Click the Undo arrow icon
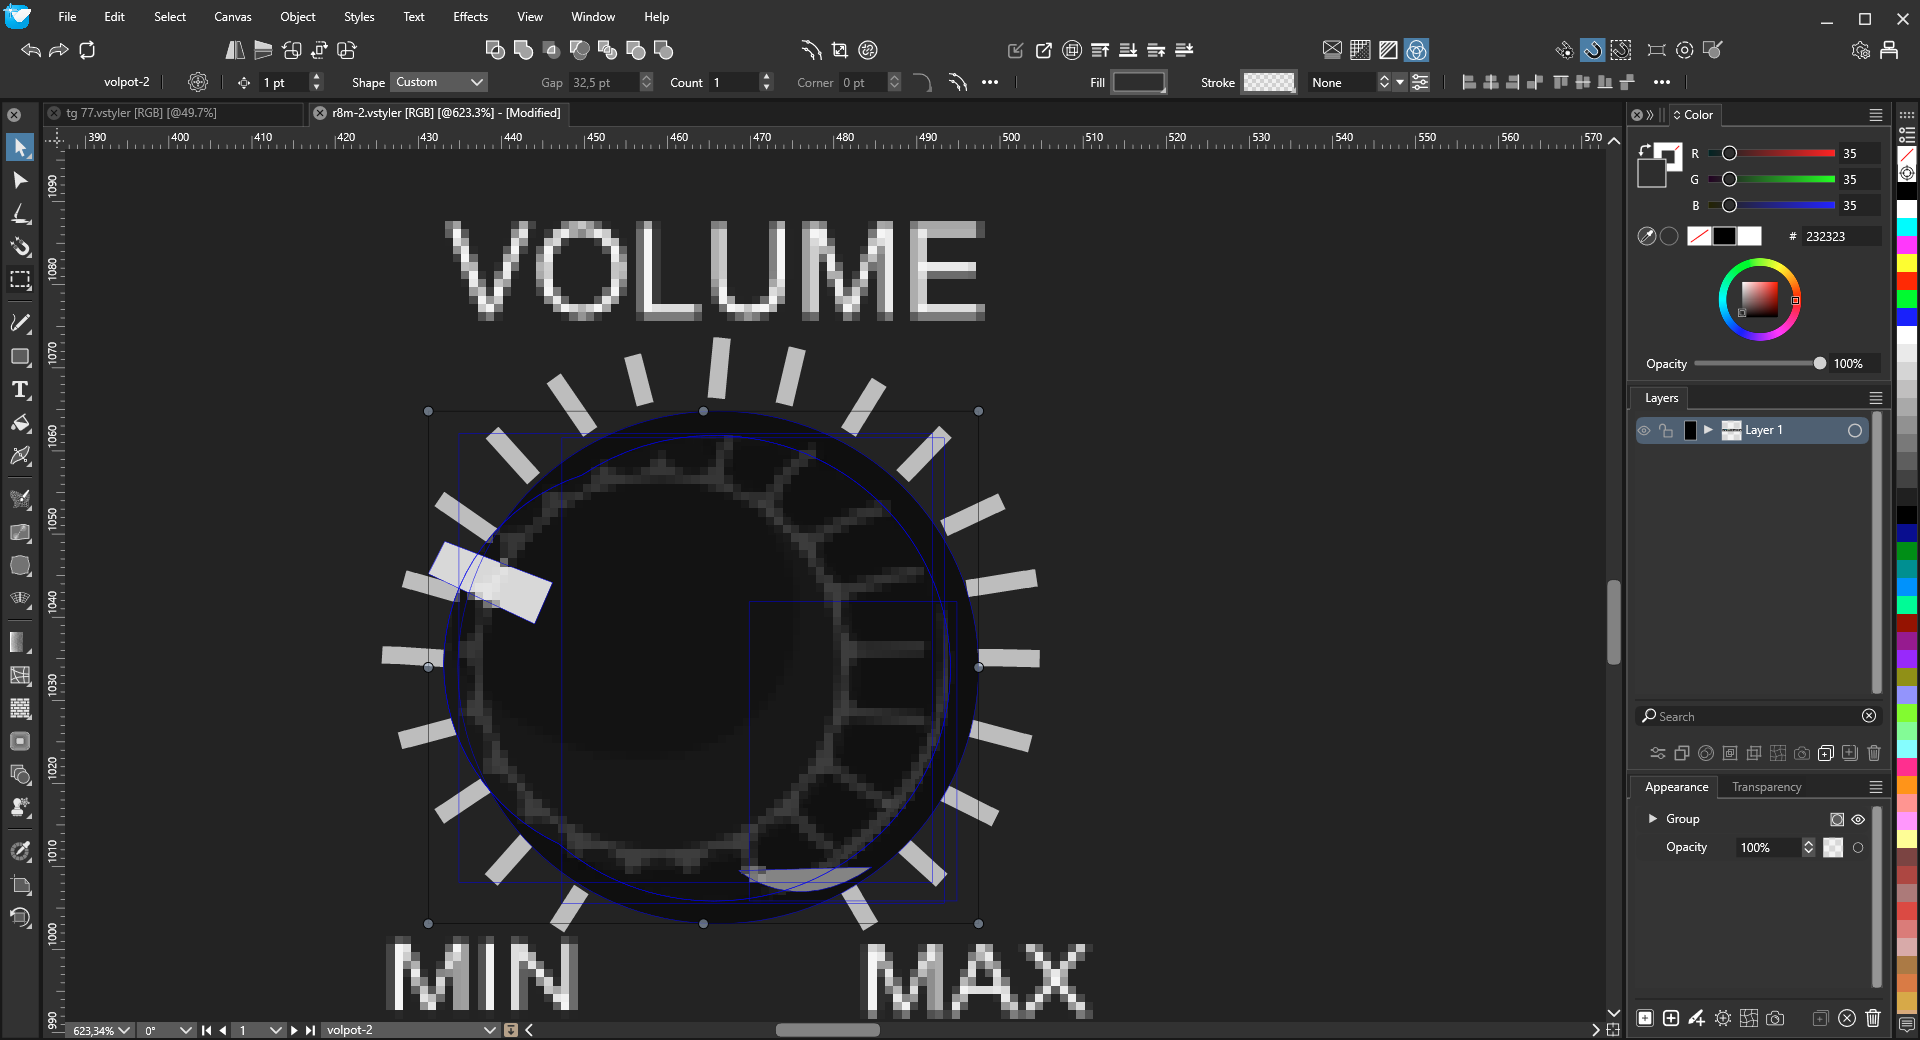The width and height of the screenshot is (1920, 1040). pos(31,50)
